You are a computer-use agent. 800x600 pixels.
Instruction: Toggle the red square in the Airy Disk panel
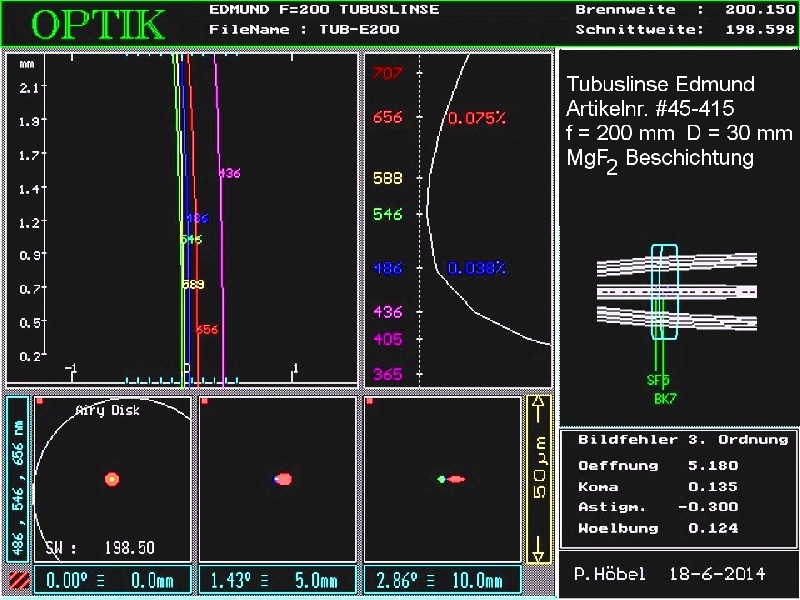(x=39, y=402)
